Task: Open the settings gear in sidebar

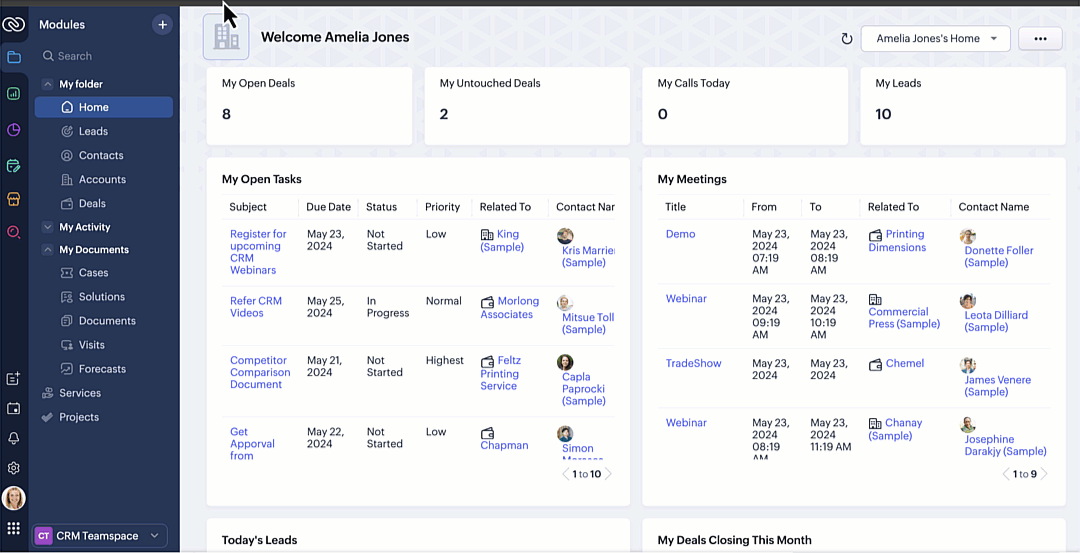Action: (x=14, y=468)
